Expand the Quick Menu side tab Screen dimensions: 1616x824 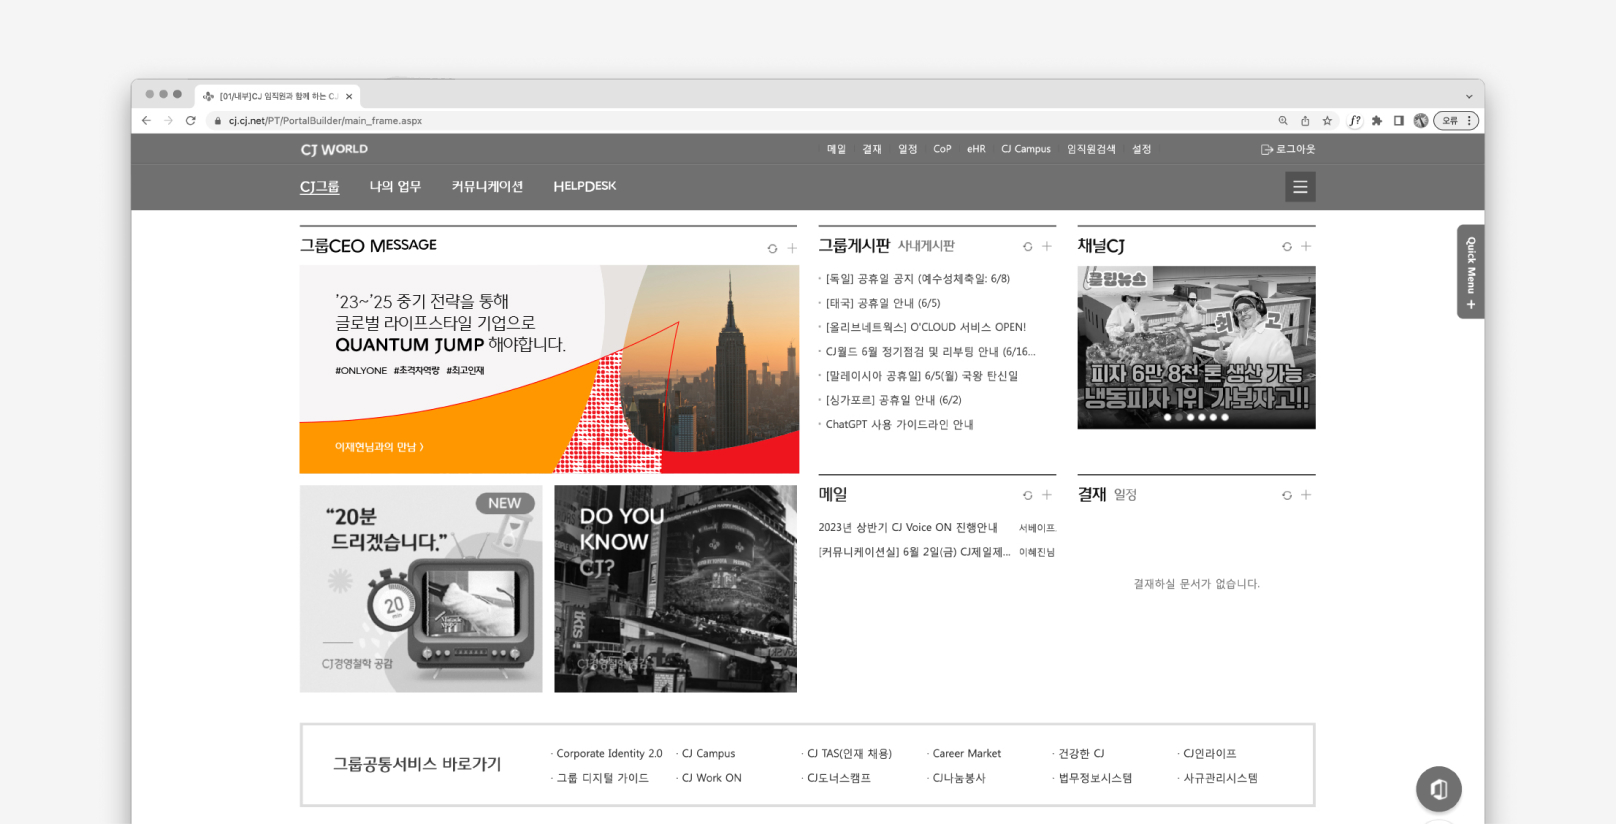click(x=1470, y=272)
